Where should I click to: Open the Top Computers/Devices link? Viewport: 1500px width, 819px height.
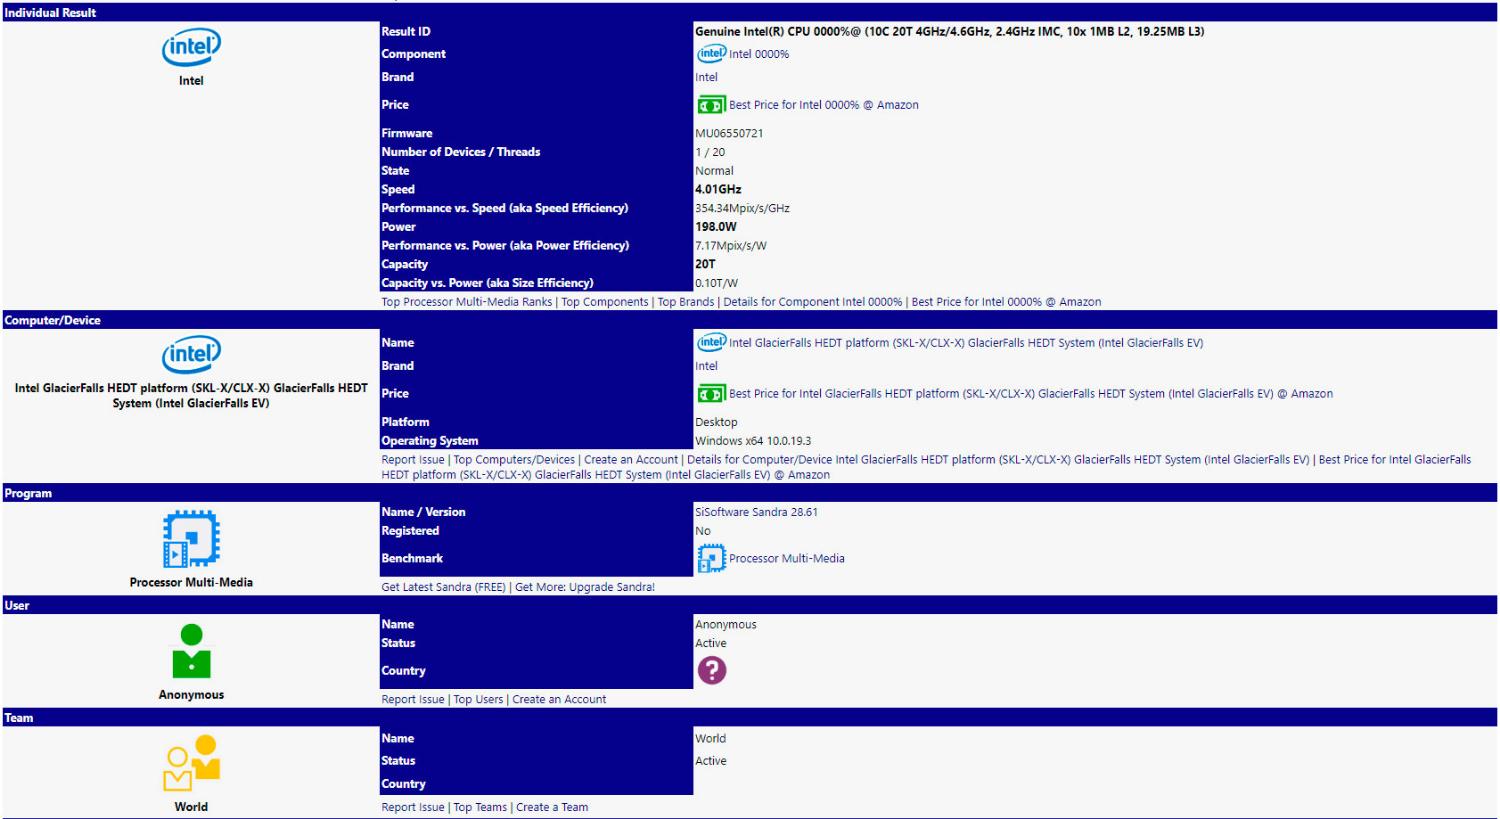(514, 460)
